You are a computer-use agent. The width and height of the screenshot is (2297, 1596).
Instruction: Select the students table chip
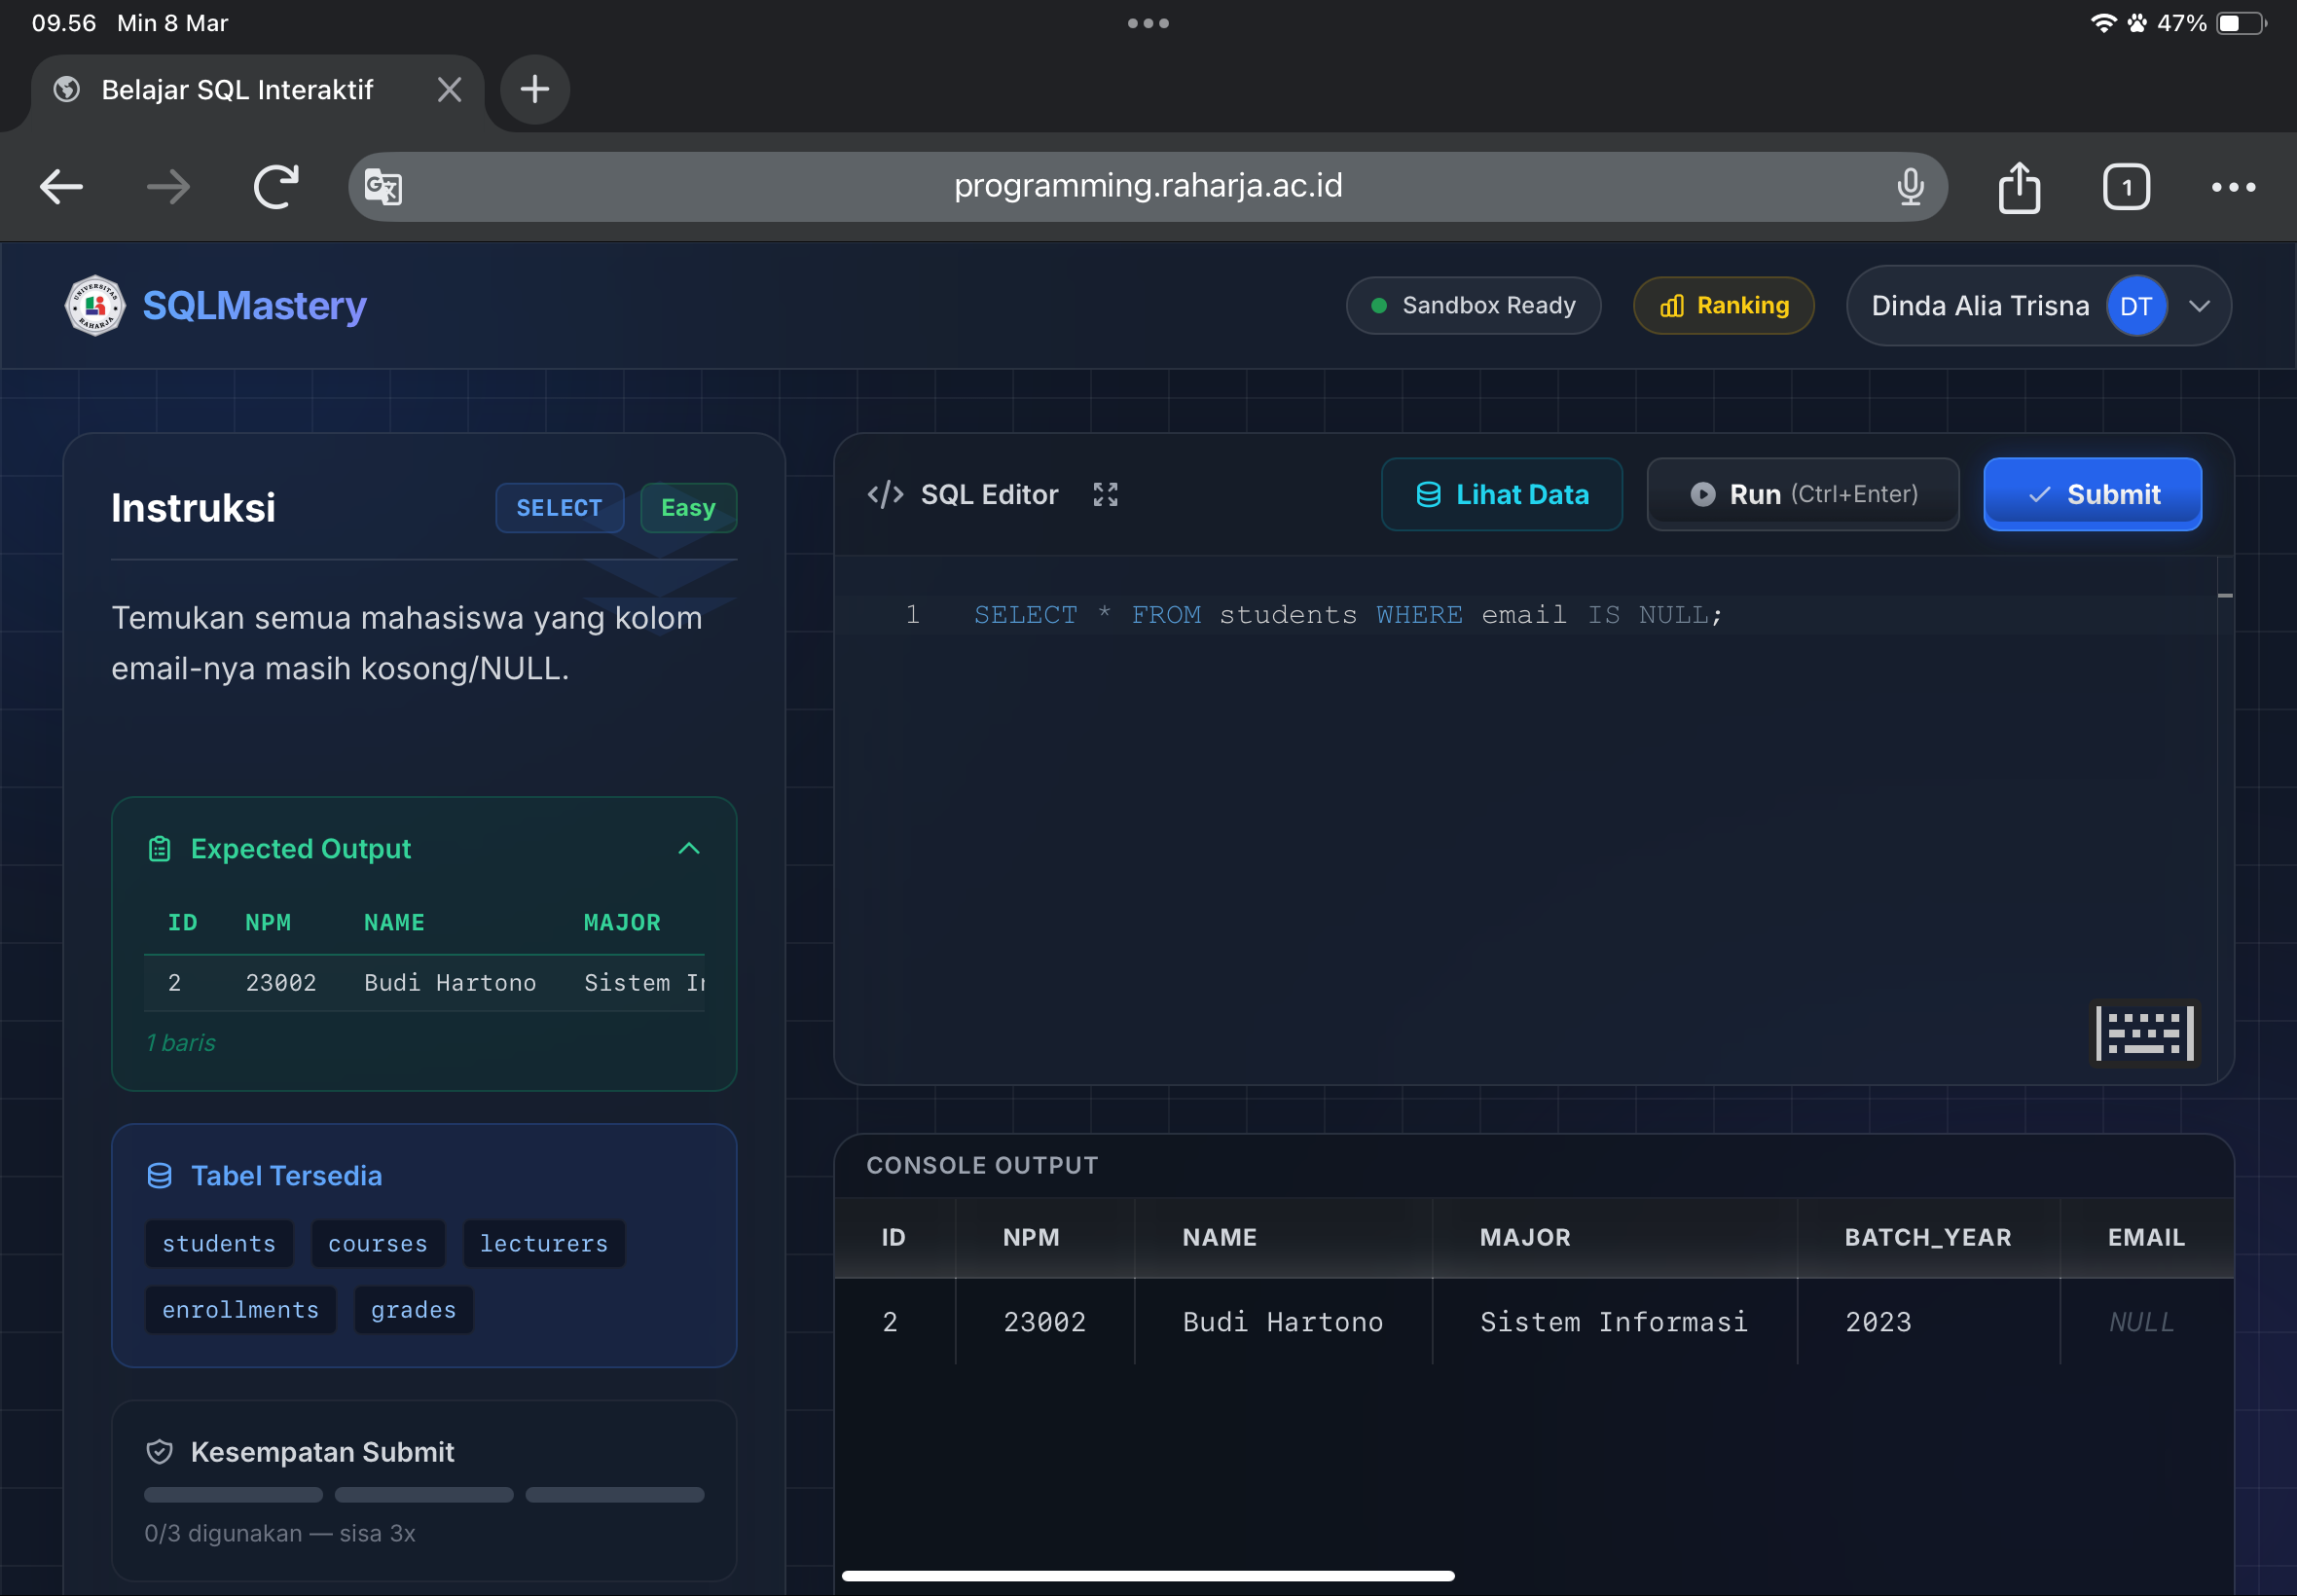click(219, 1243)
